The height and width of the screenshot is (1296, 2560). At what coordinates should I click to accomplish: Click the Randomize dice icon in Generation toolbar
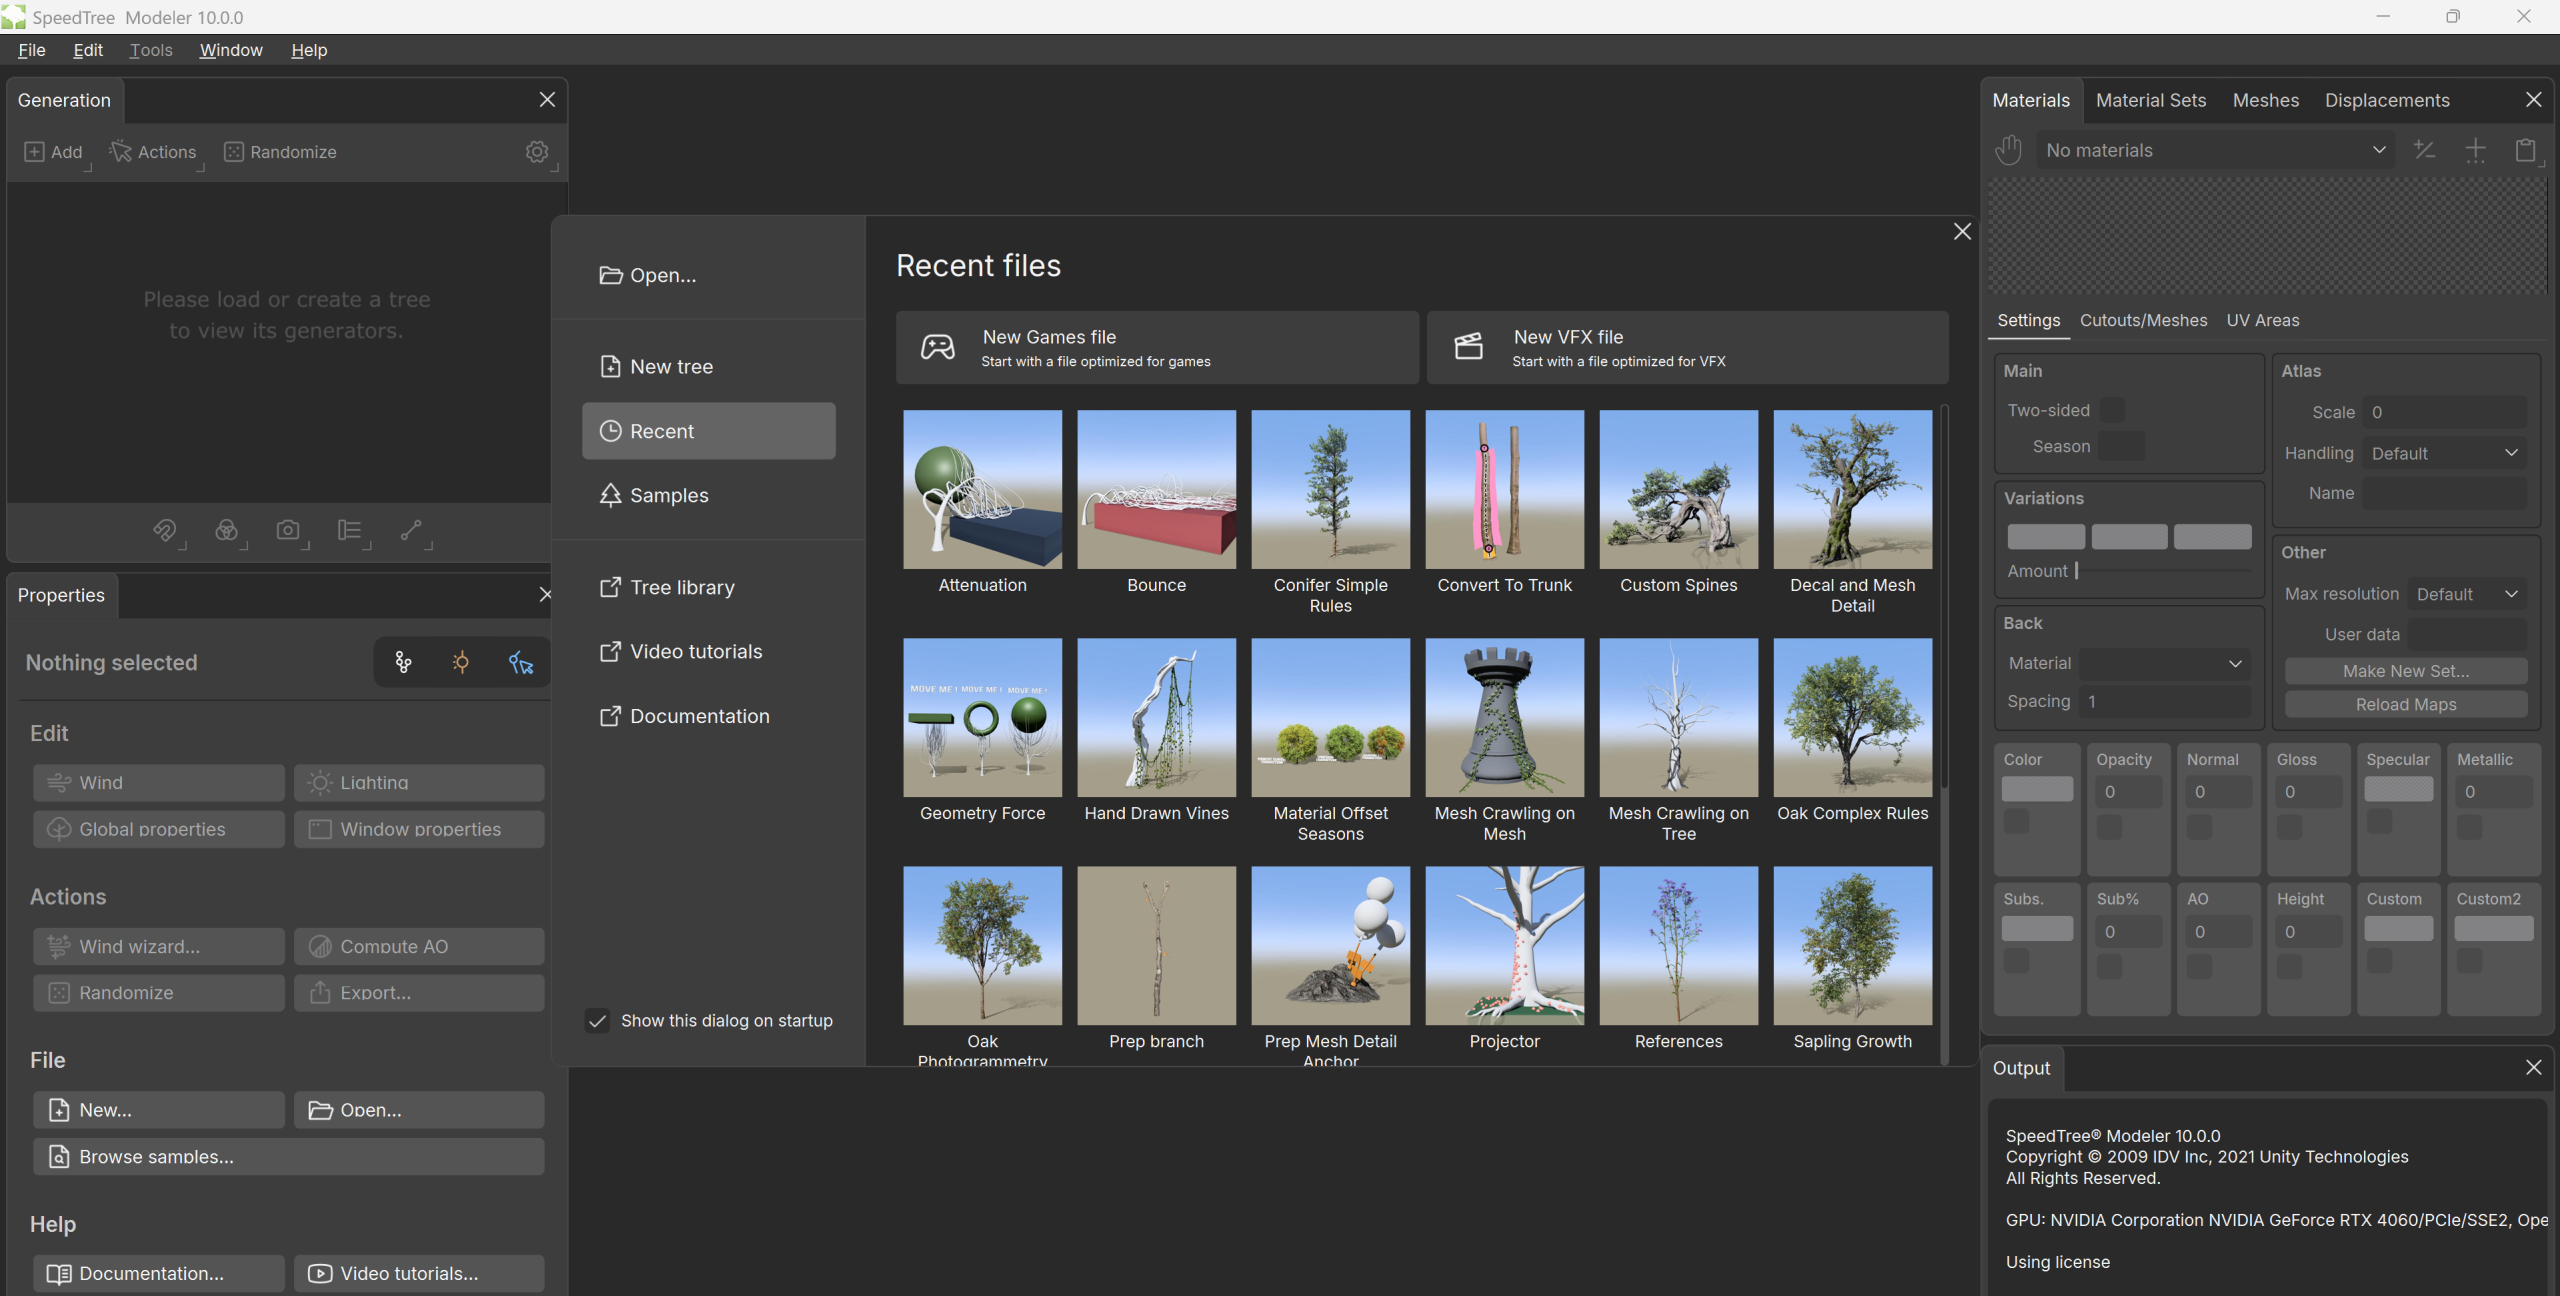pyautogui.click(x=233, y=152)
